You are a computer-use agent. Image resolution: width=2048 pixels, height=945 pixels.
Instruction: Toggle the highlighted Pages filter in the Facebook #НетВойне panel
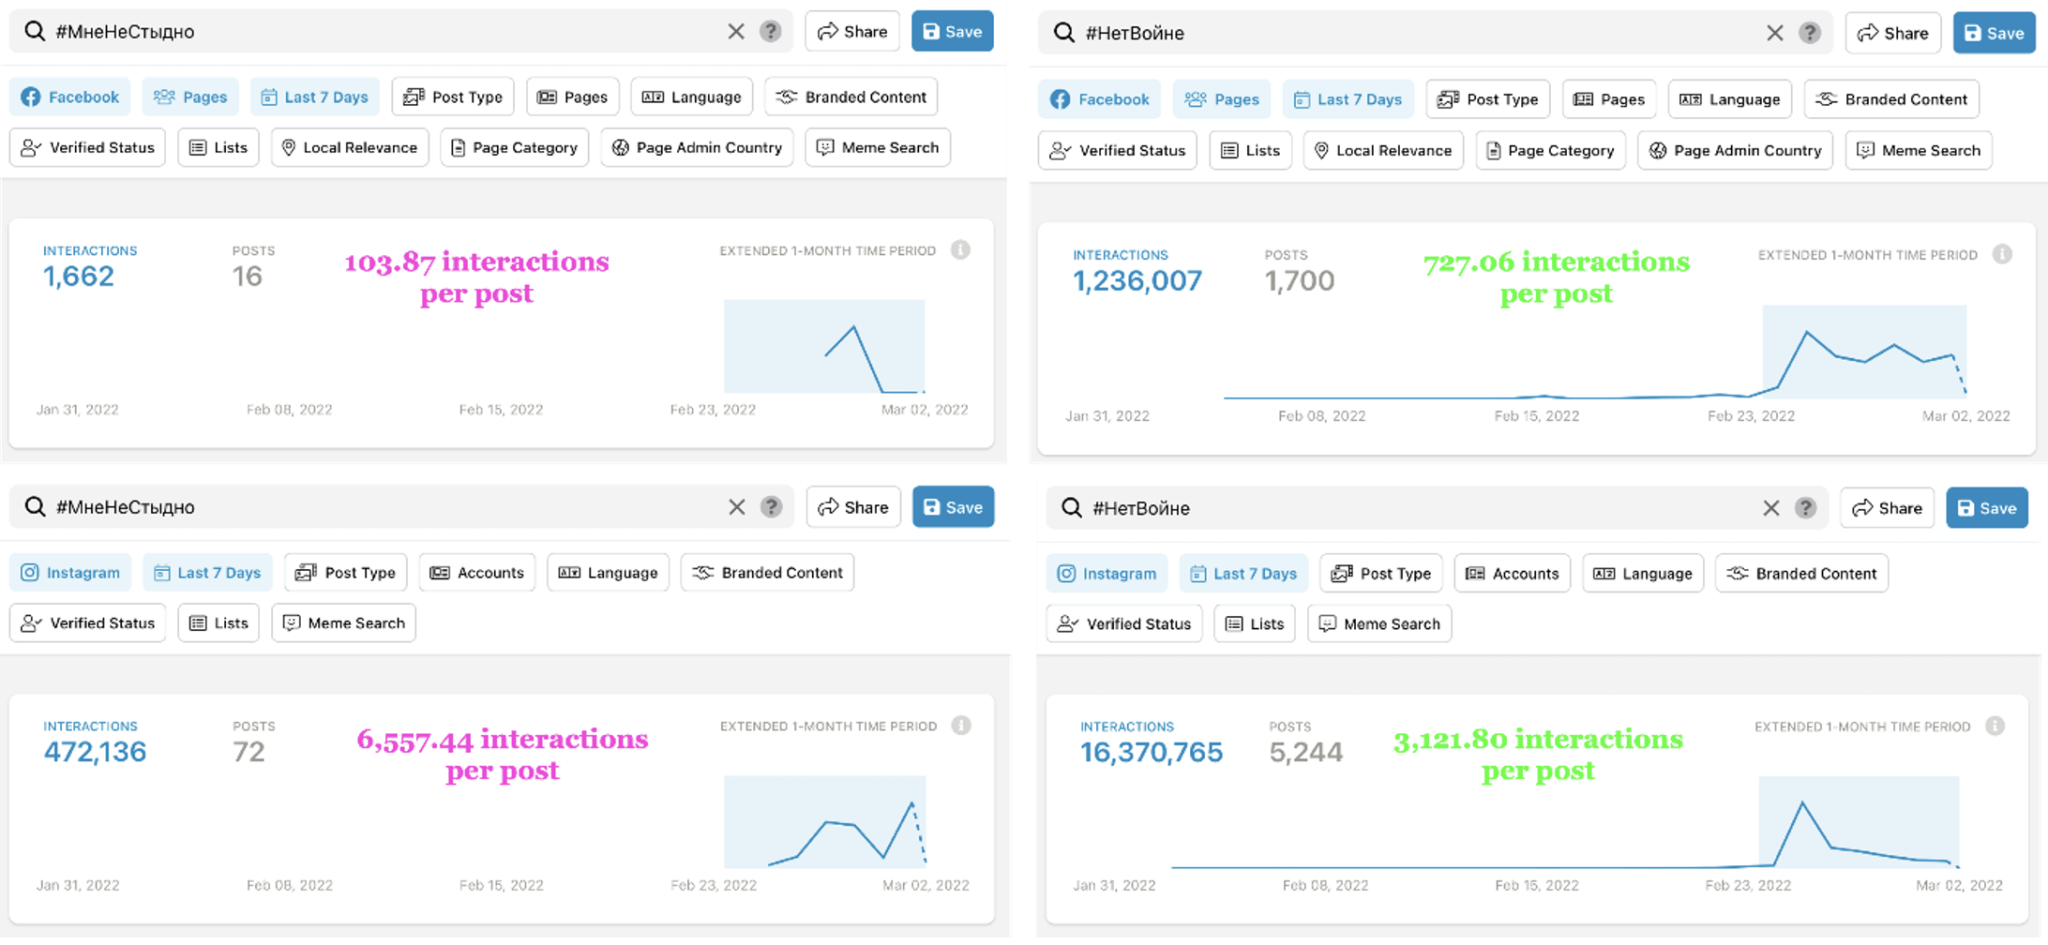point(1221,99)
